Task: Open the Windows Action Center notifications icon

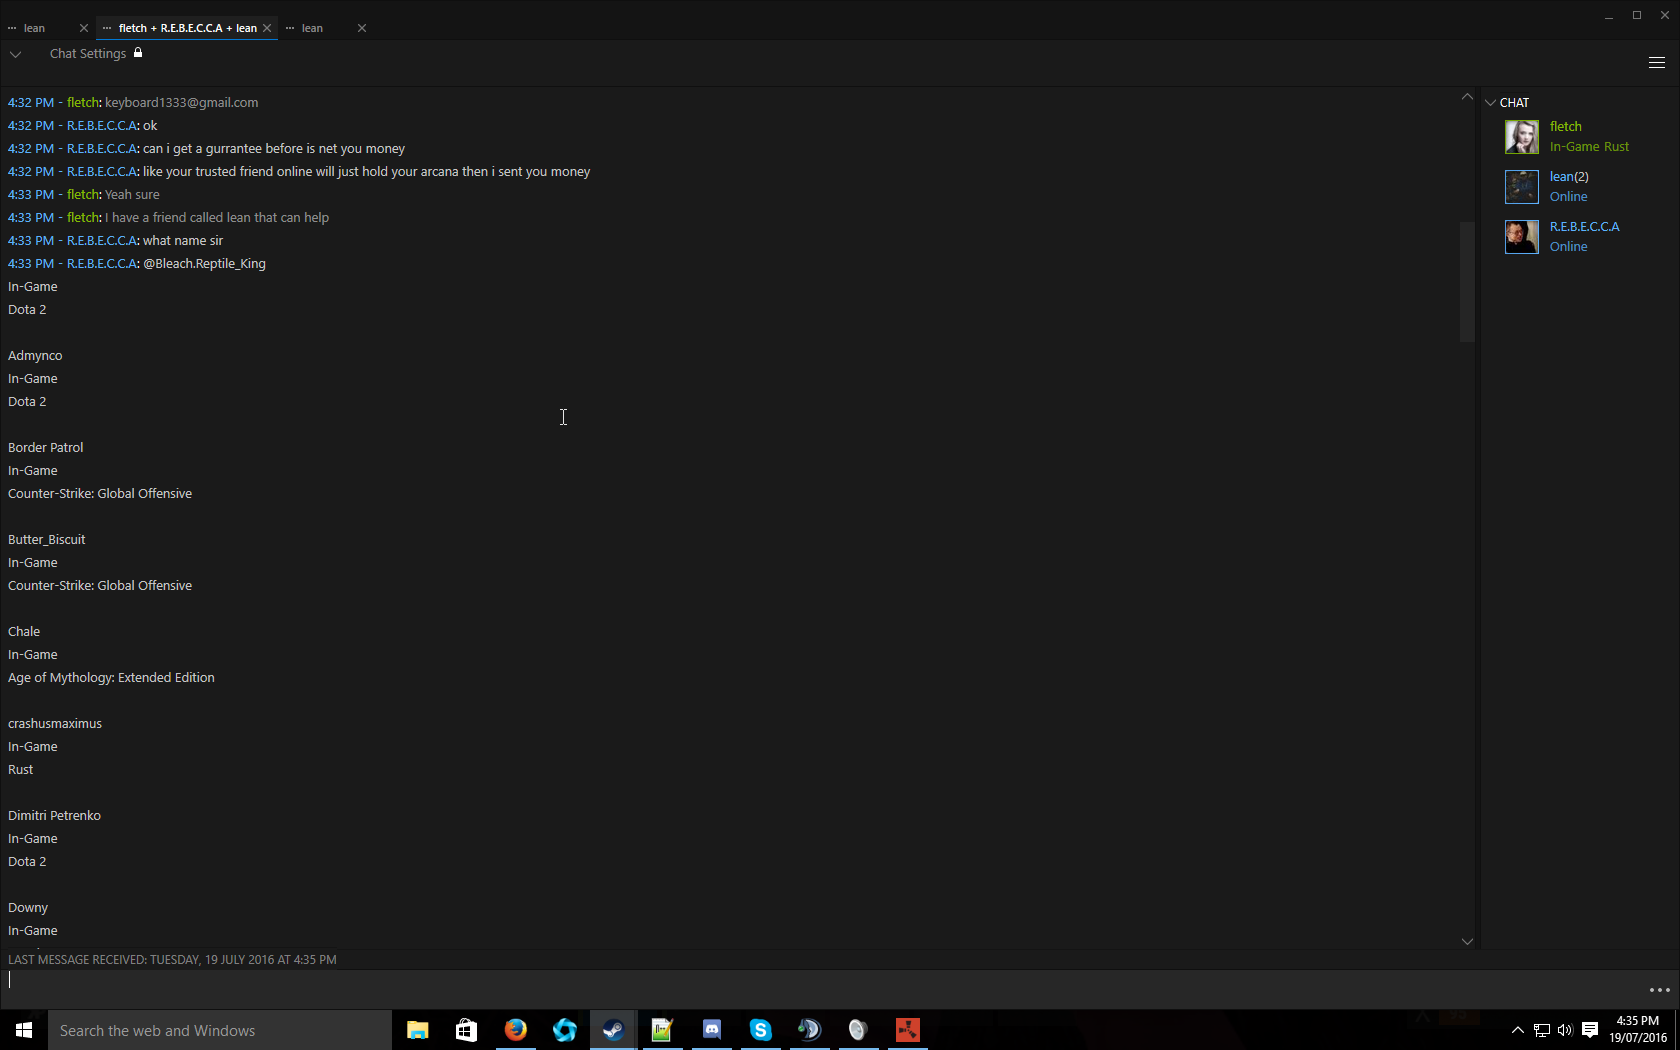Action: click(x=1590, y=1030)
